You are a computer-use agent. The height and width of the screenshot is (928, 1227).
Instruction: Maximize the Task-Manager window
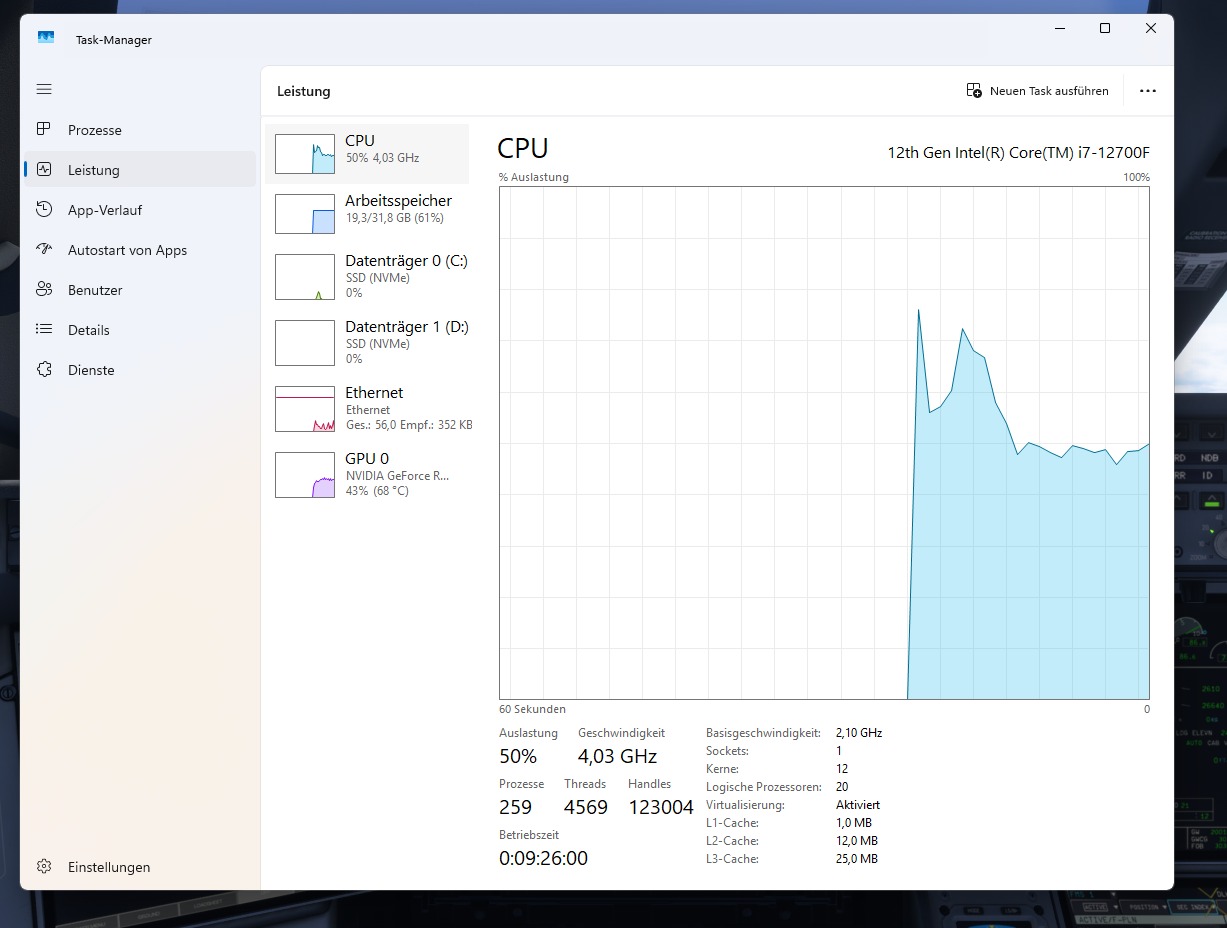tap(1105, 29)
